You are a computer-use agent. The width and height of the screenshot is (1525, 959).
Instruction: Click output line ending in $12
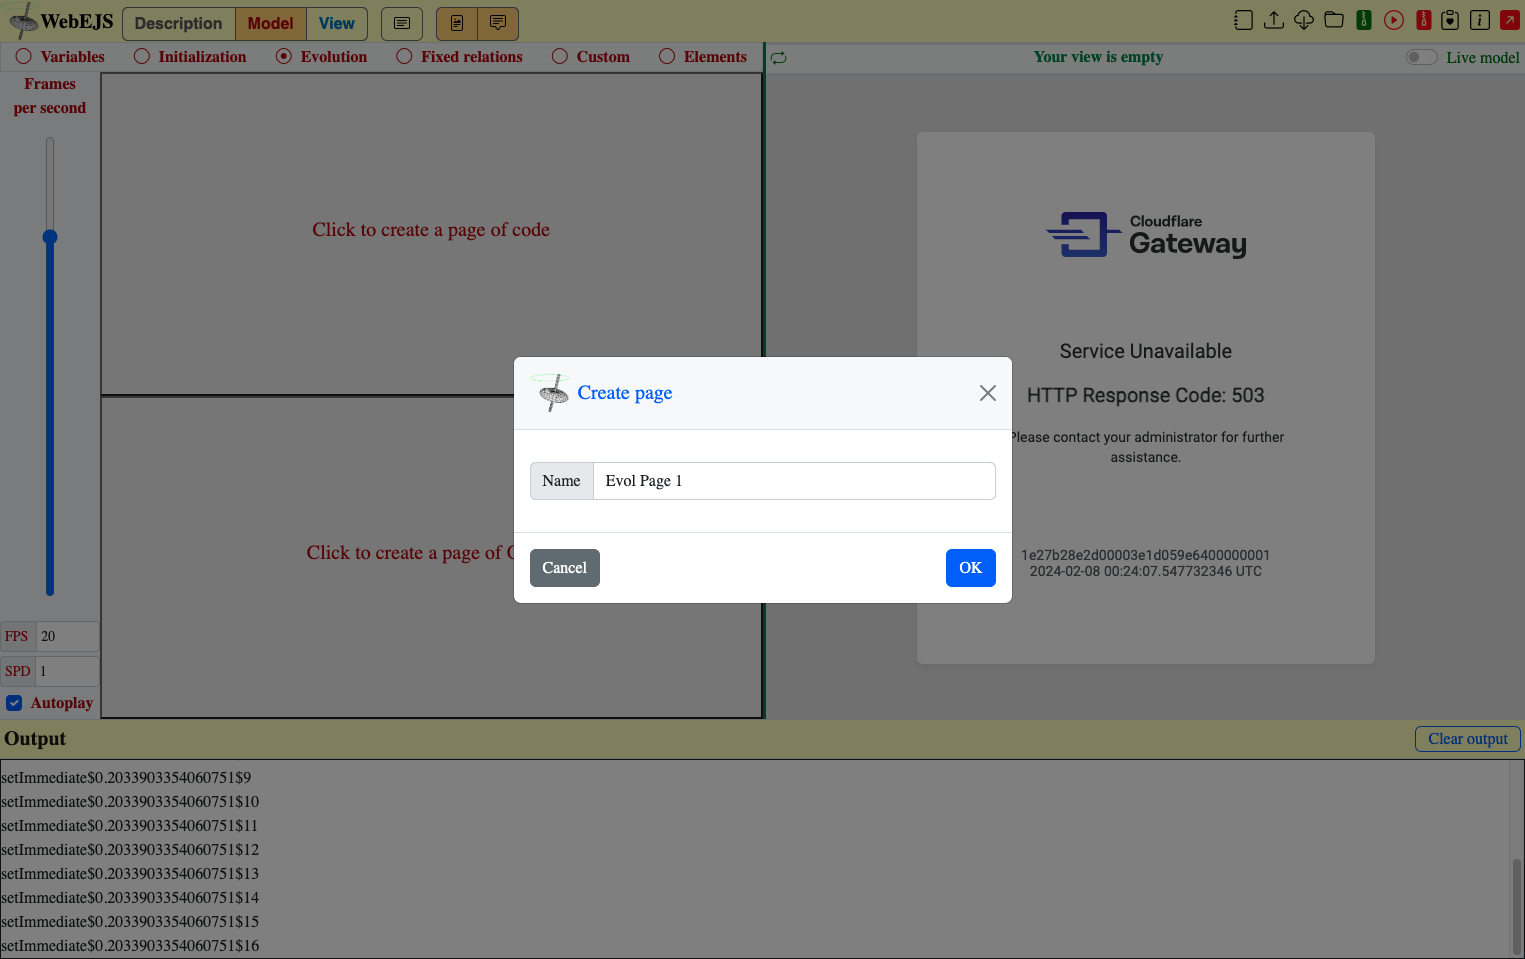pos(130,850)
